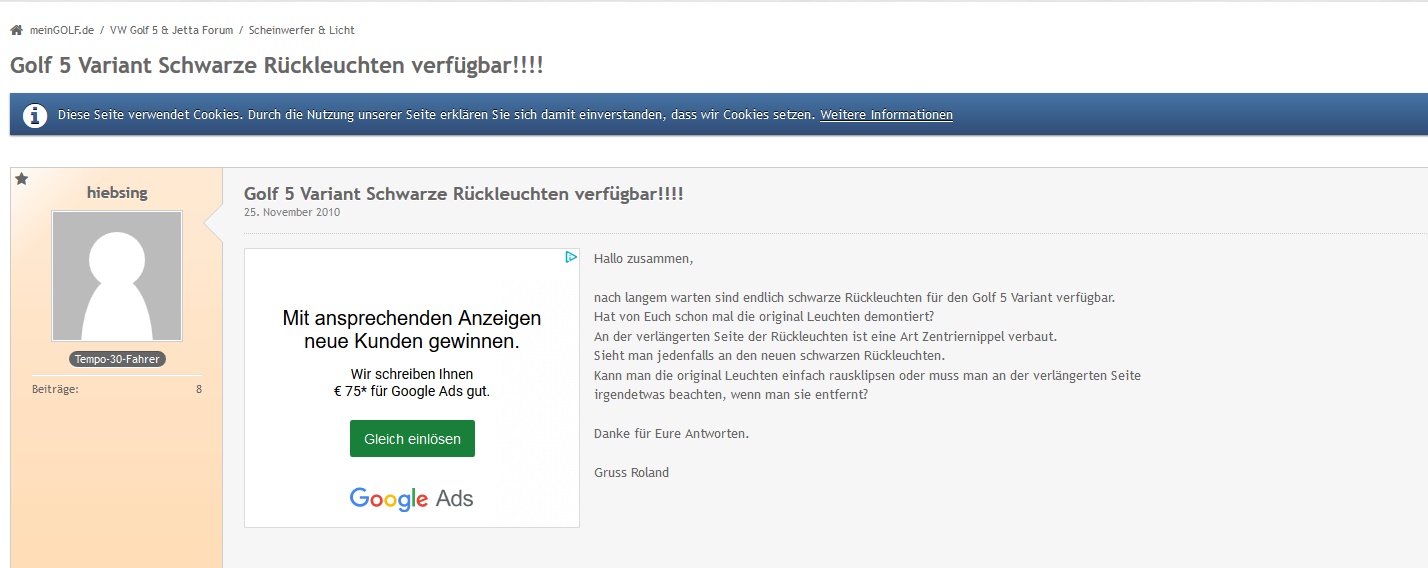Click the post title inside the message

coord(464,193)
